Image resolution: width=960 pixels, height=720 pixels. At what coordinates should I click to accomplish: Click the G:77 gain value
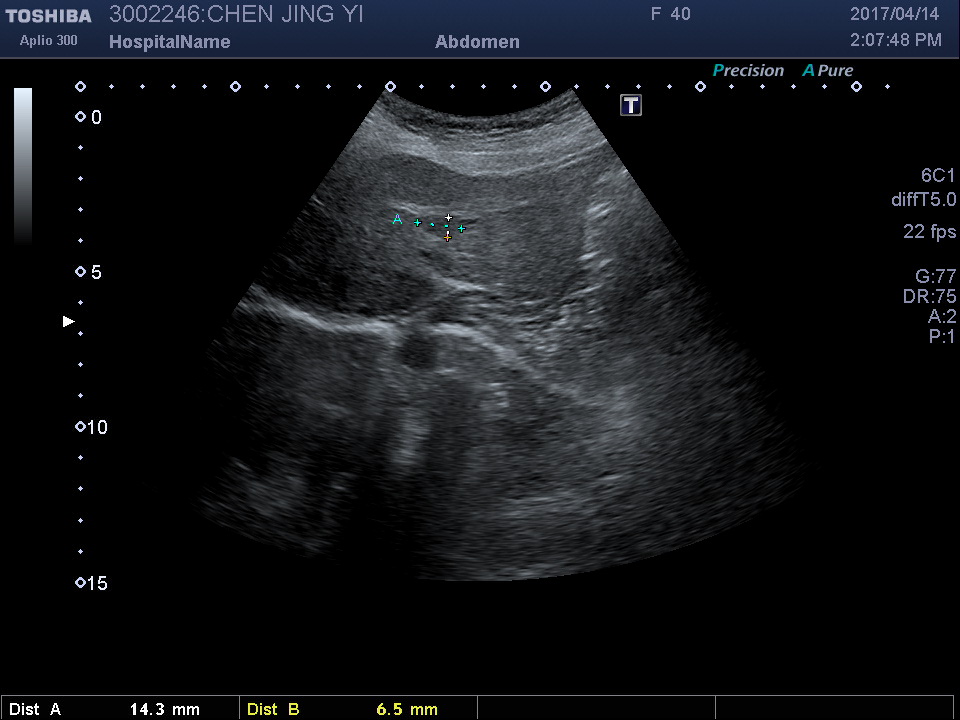point(936,277)
